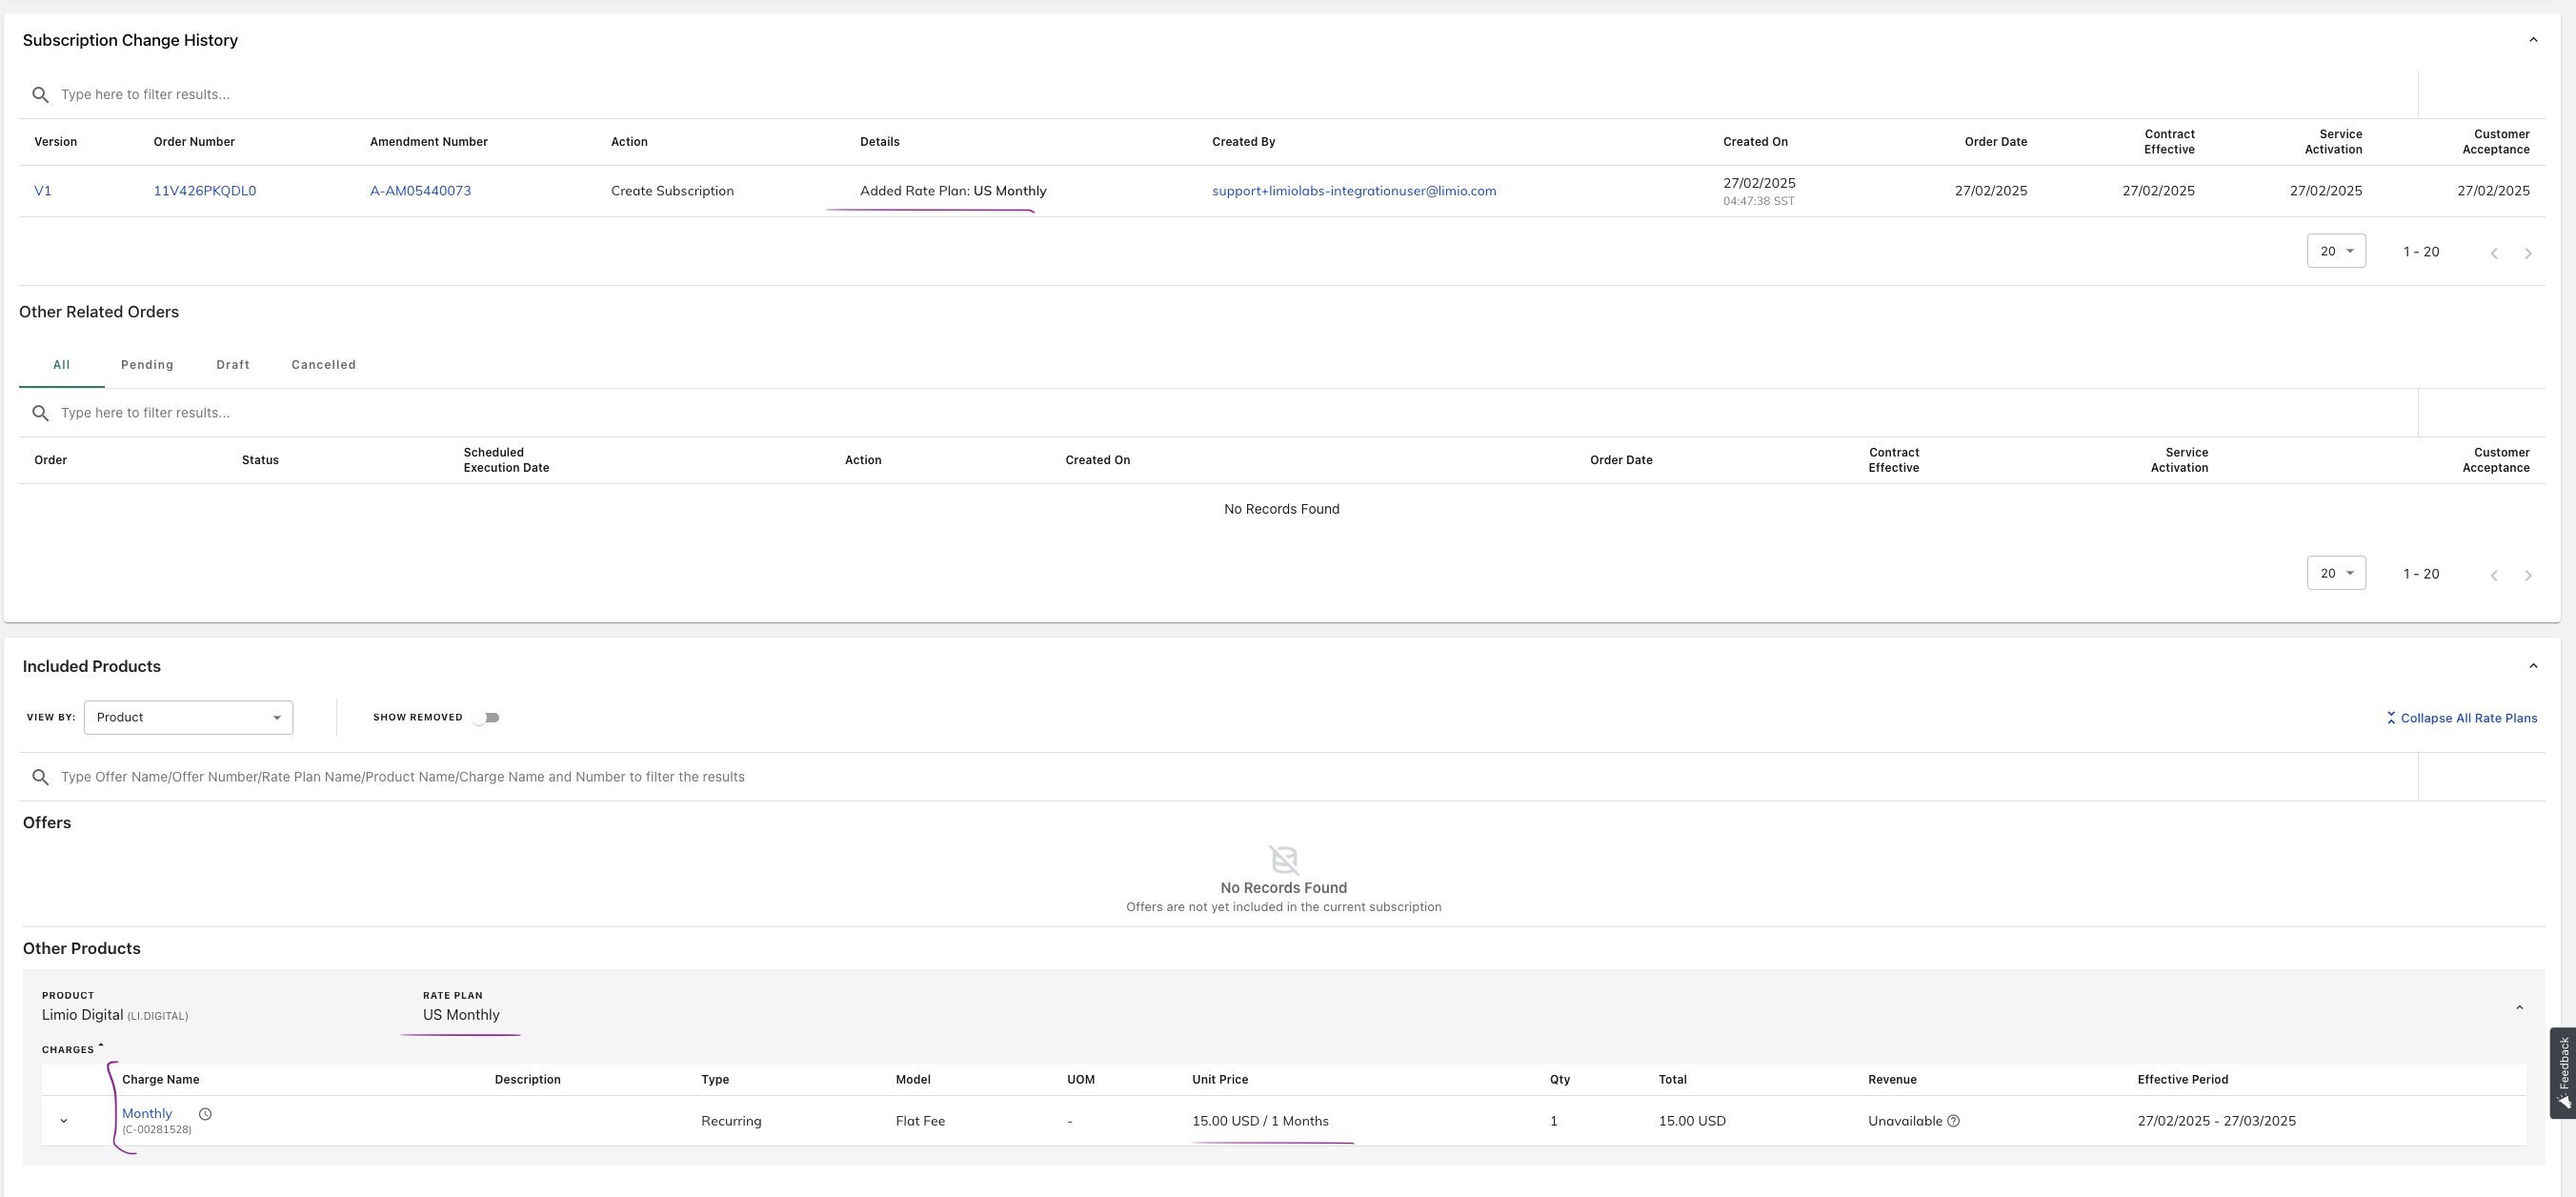Viewport: 2576px width, 1197px height.
Task: Click next page arrow in Subscription Change History
Action: [x=2527, y=253]
